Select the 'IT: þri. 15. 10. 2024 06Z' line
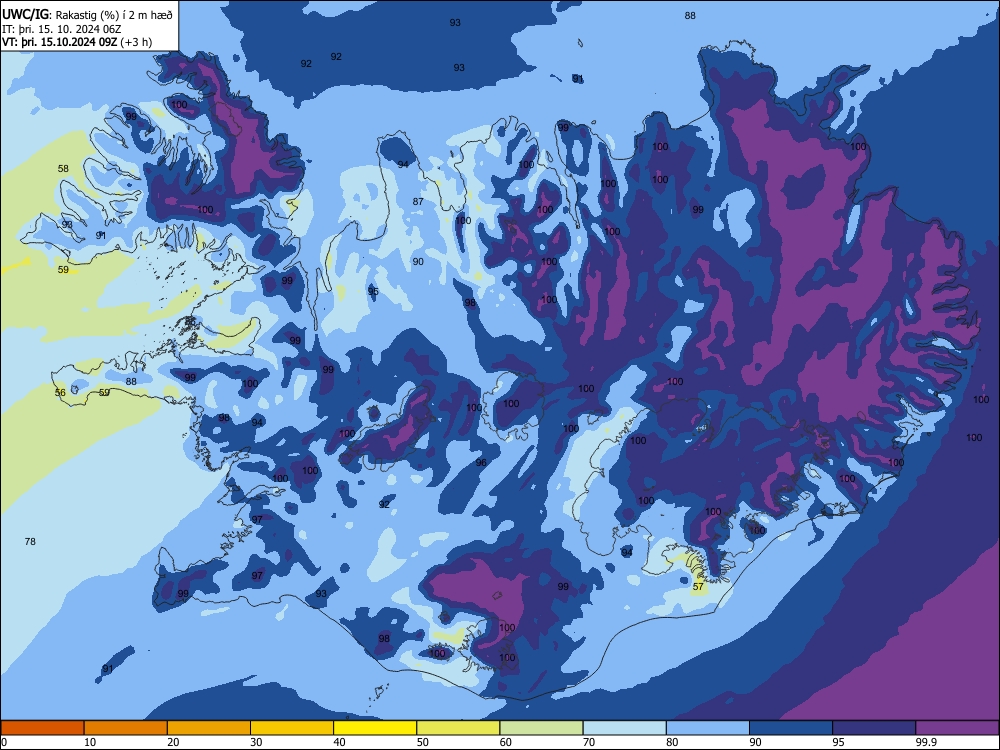 (x=62, y=29)
